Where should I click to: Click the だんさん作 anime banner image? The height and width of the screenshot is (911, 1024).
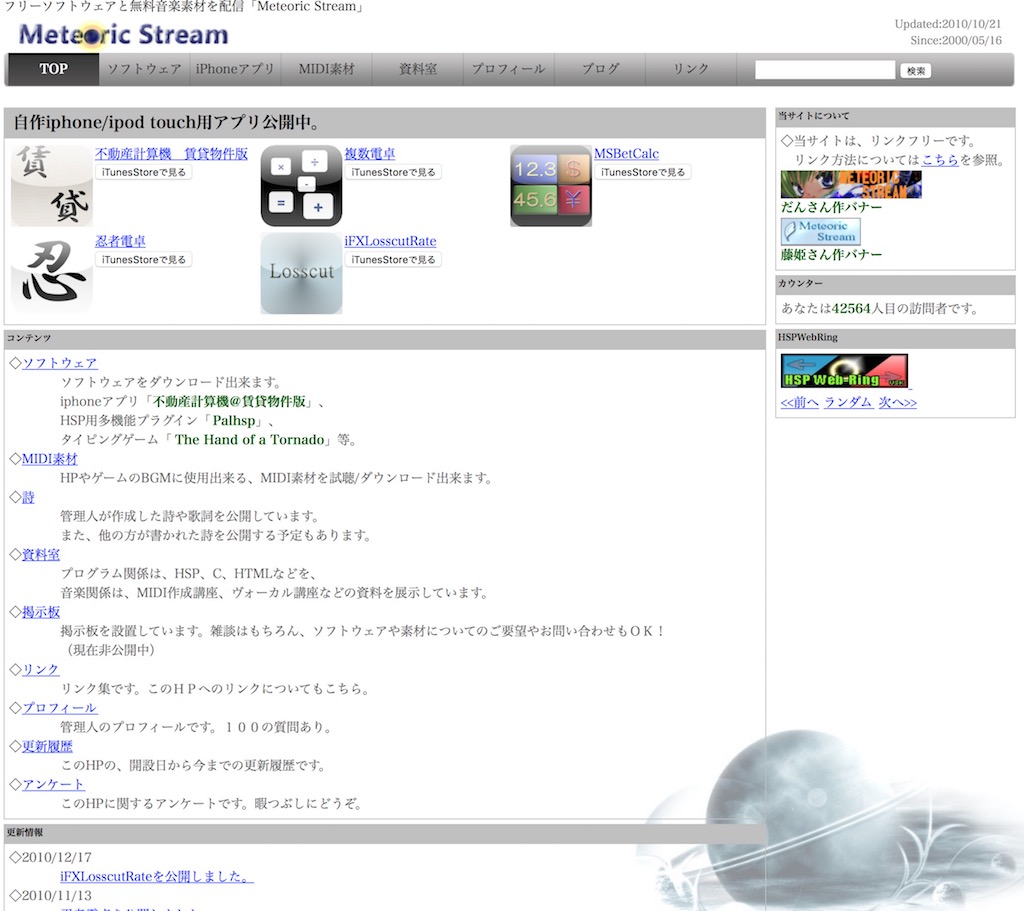pos(851,184)
